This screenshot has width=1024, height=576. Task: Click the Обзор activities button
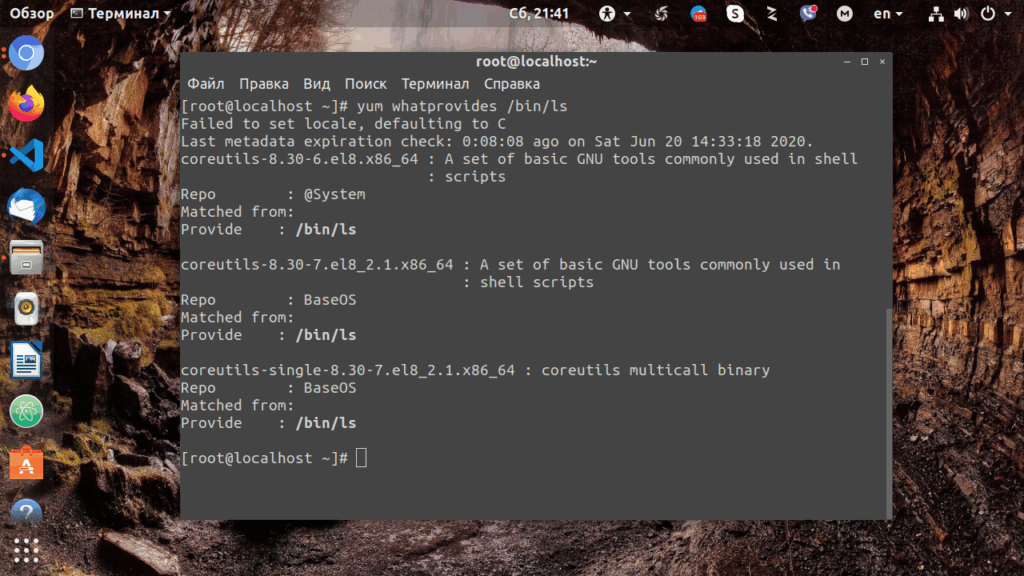31,13
